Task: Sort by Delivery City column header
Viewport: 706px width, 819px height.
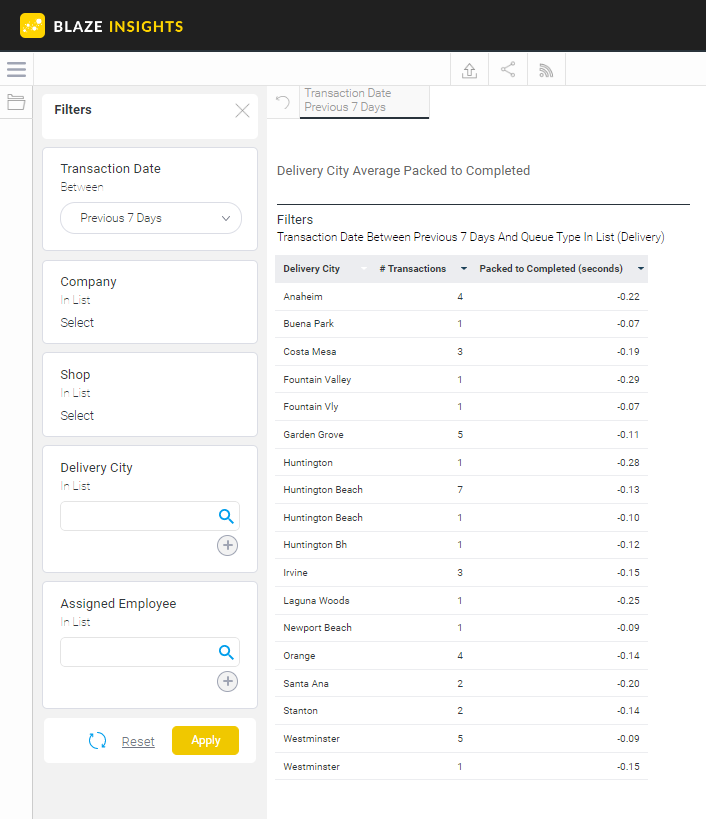Action: pos(311,268)
